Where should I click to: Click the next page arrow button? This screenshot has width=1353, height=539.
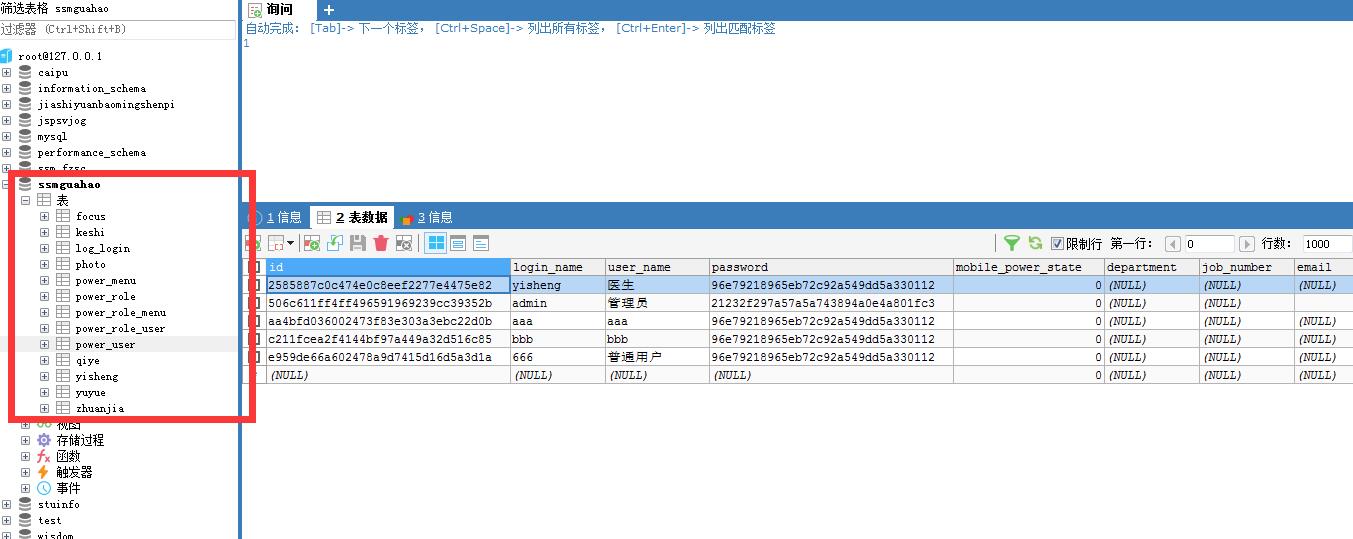pos(1246,244)
